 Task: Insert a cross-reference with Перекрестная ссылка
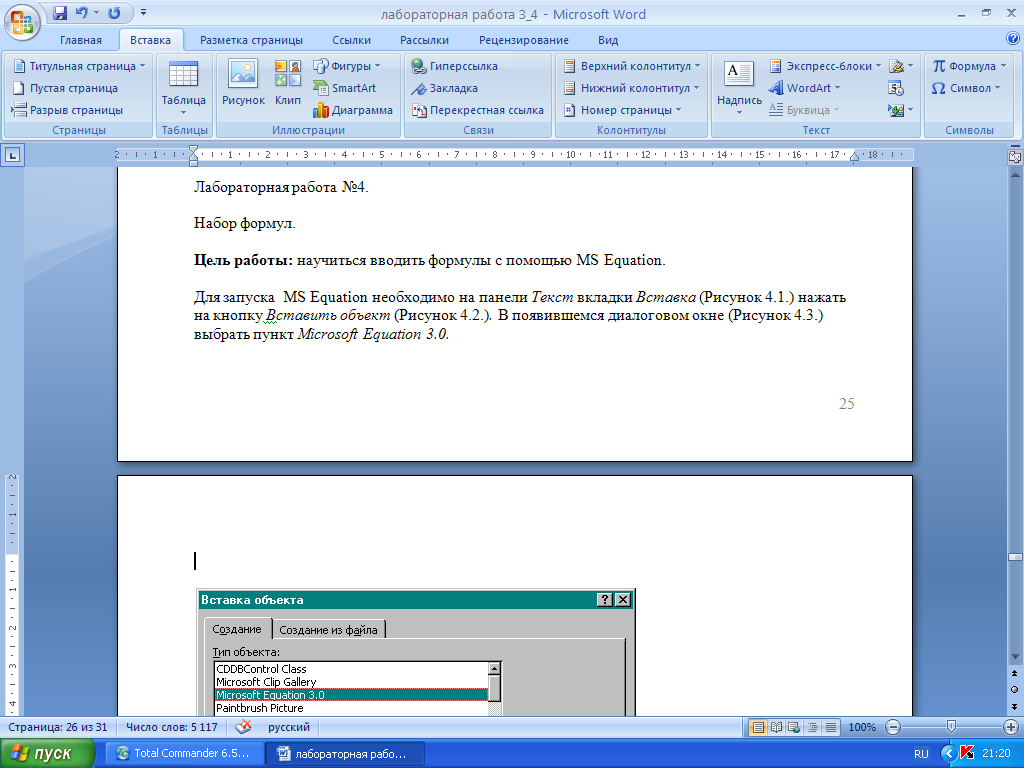pyautogui.click(x=478, y=110)
